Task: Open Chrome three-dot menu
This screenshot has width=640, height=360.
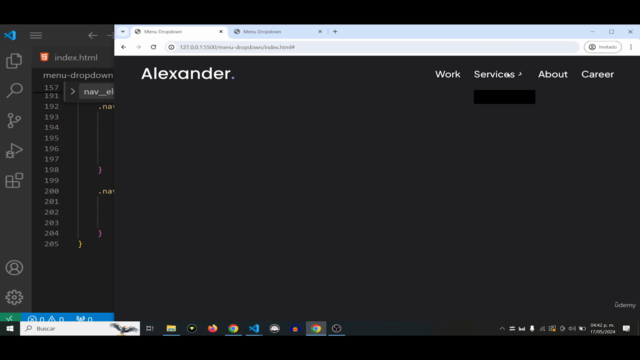Action: pyautogui.click(x=631, y=47)
